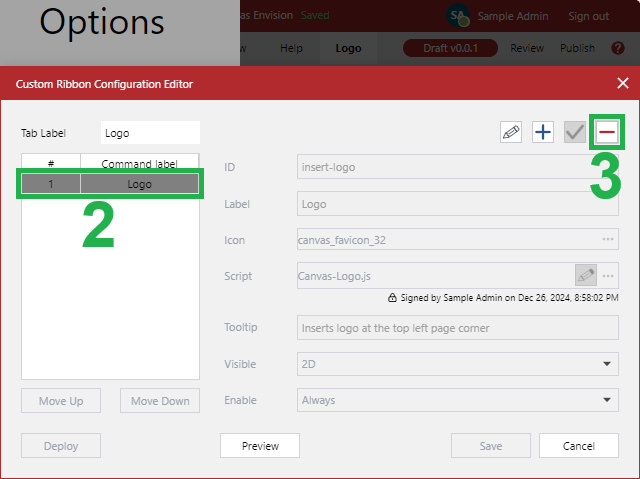Screen dimensions: 640x479
Task: Click the pencil edit command icon
Action: (511, 133)
